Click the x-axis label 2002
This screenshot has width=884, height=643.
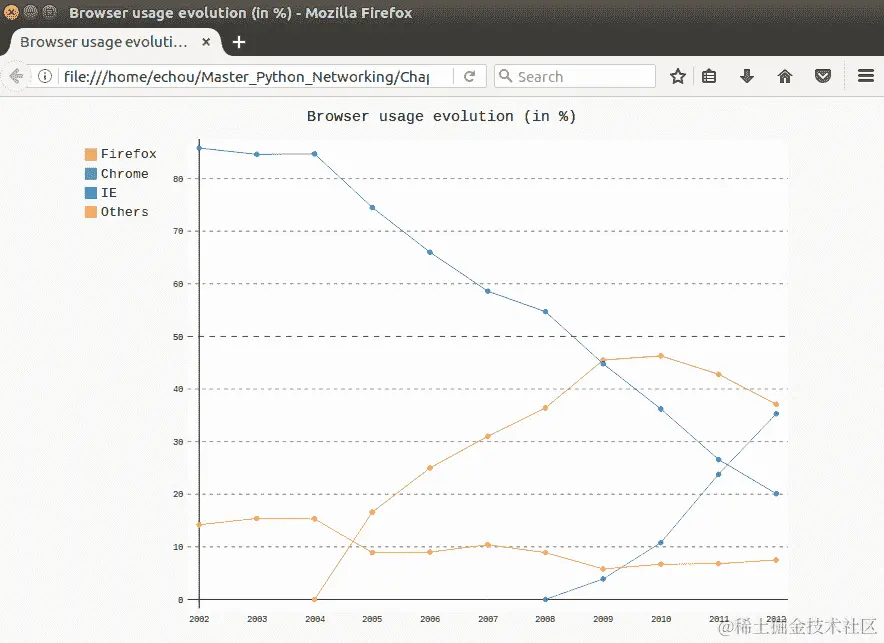pyautogui.click(x=199, y=619)
